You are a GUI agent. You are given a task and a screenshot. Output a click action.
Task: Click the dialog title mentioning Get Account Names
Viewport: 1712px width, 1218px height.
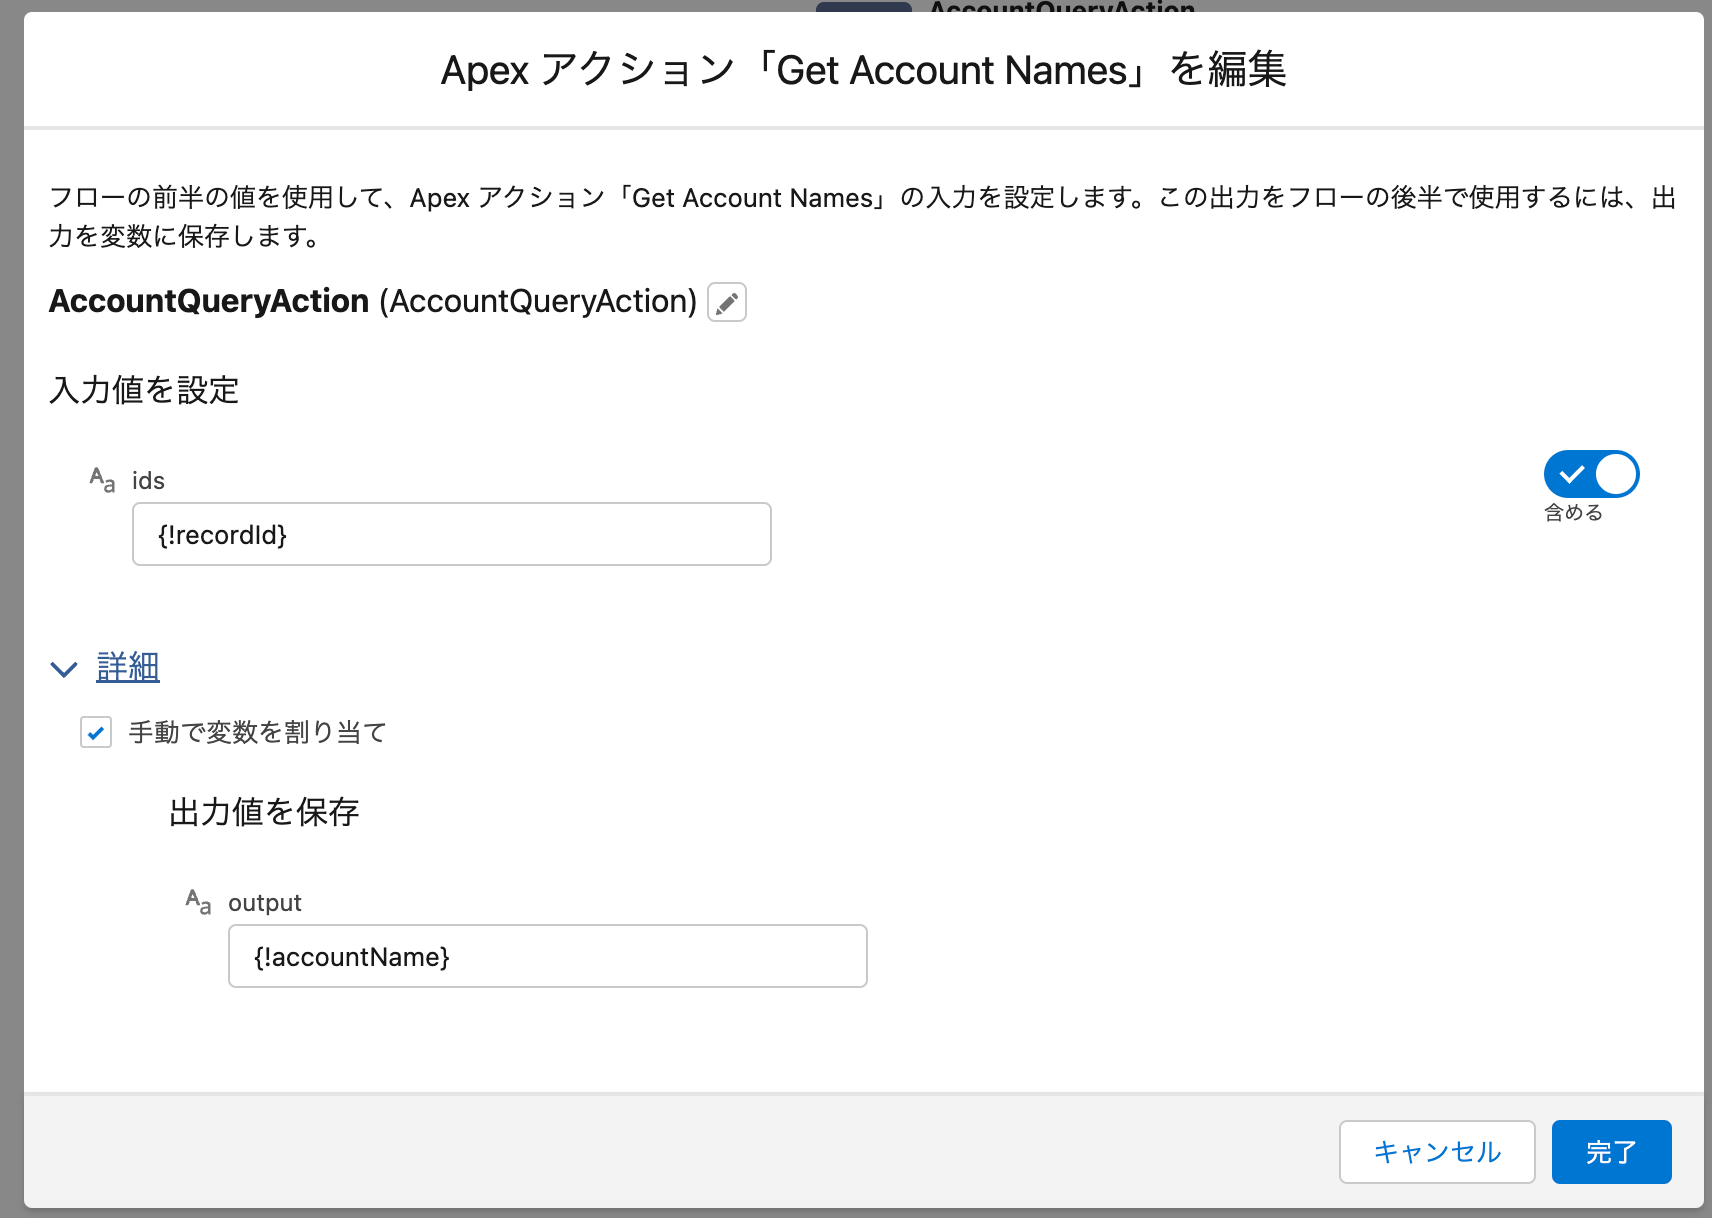(x=863, y=71)
